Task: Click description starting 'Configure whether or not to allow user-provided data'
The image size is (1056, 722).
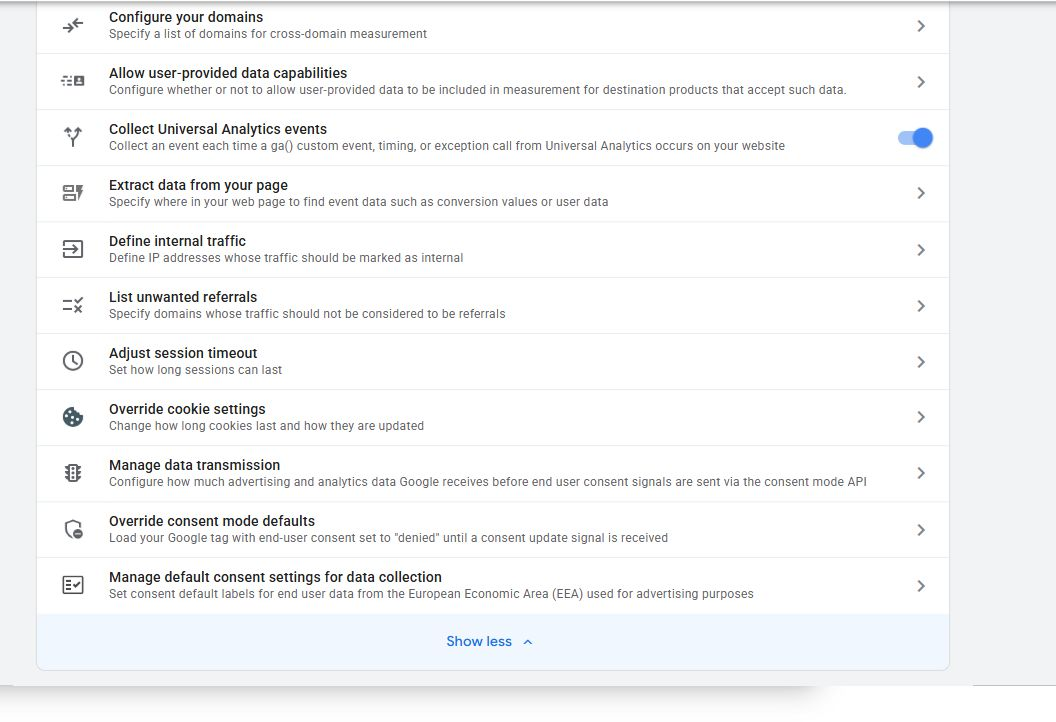Action: 477,90
